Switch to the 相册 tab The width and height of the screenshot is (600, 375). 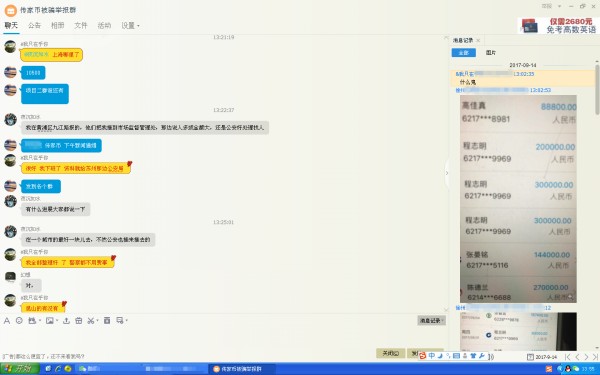click(58, 25)
